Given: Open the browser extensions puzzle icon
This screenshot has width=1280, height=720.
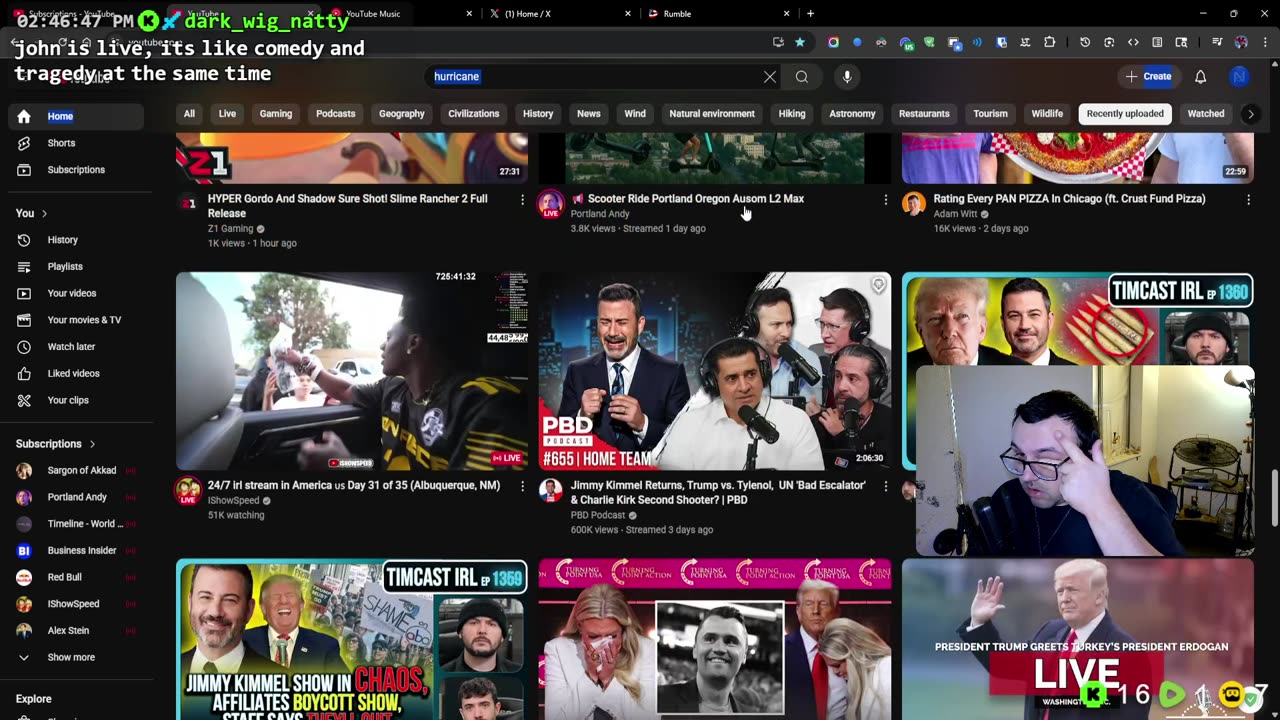Looking at the screenshot, I should (1049, 42).
